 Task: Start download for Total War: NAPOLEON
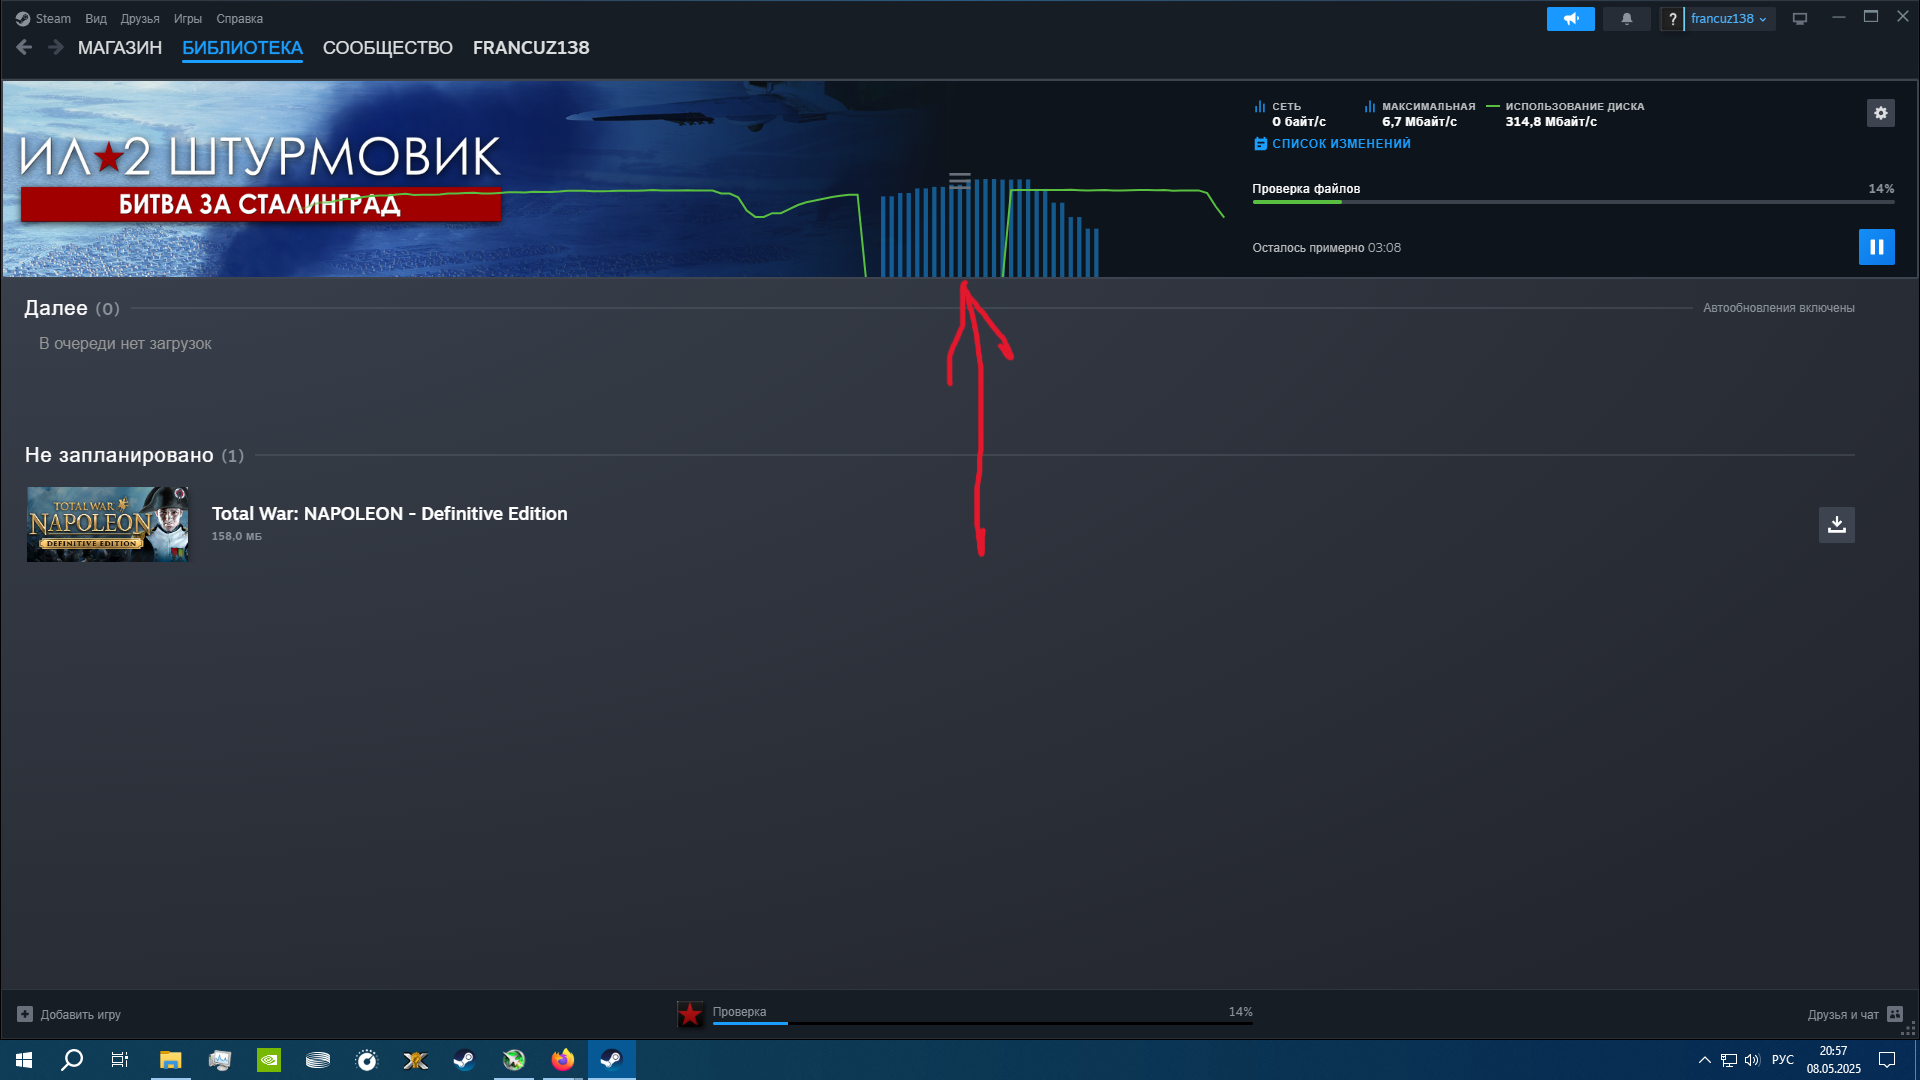[x=1836, y=525]
